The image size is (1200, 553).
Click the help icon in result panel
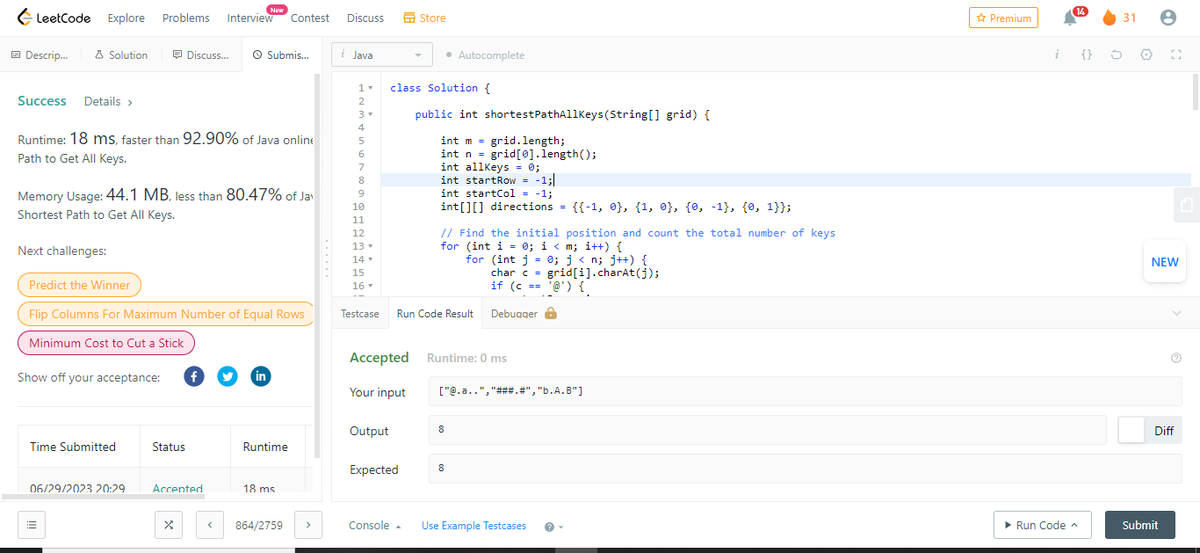[1175, 358]
